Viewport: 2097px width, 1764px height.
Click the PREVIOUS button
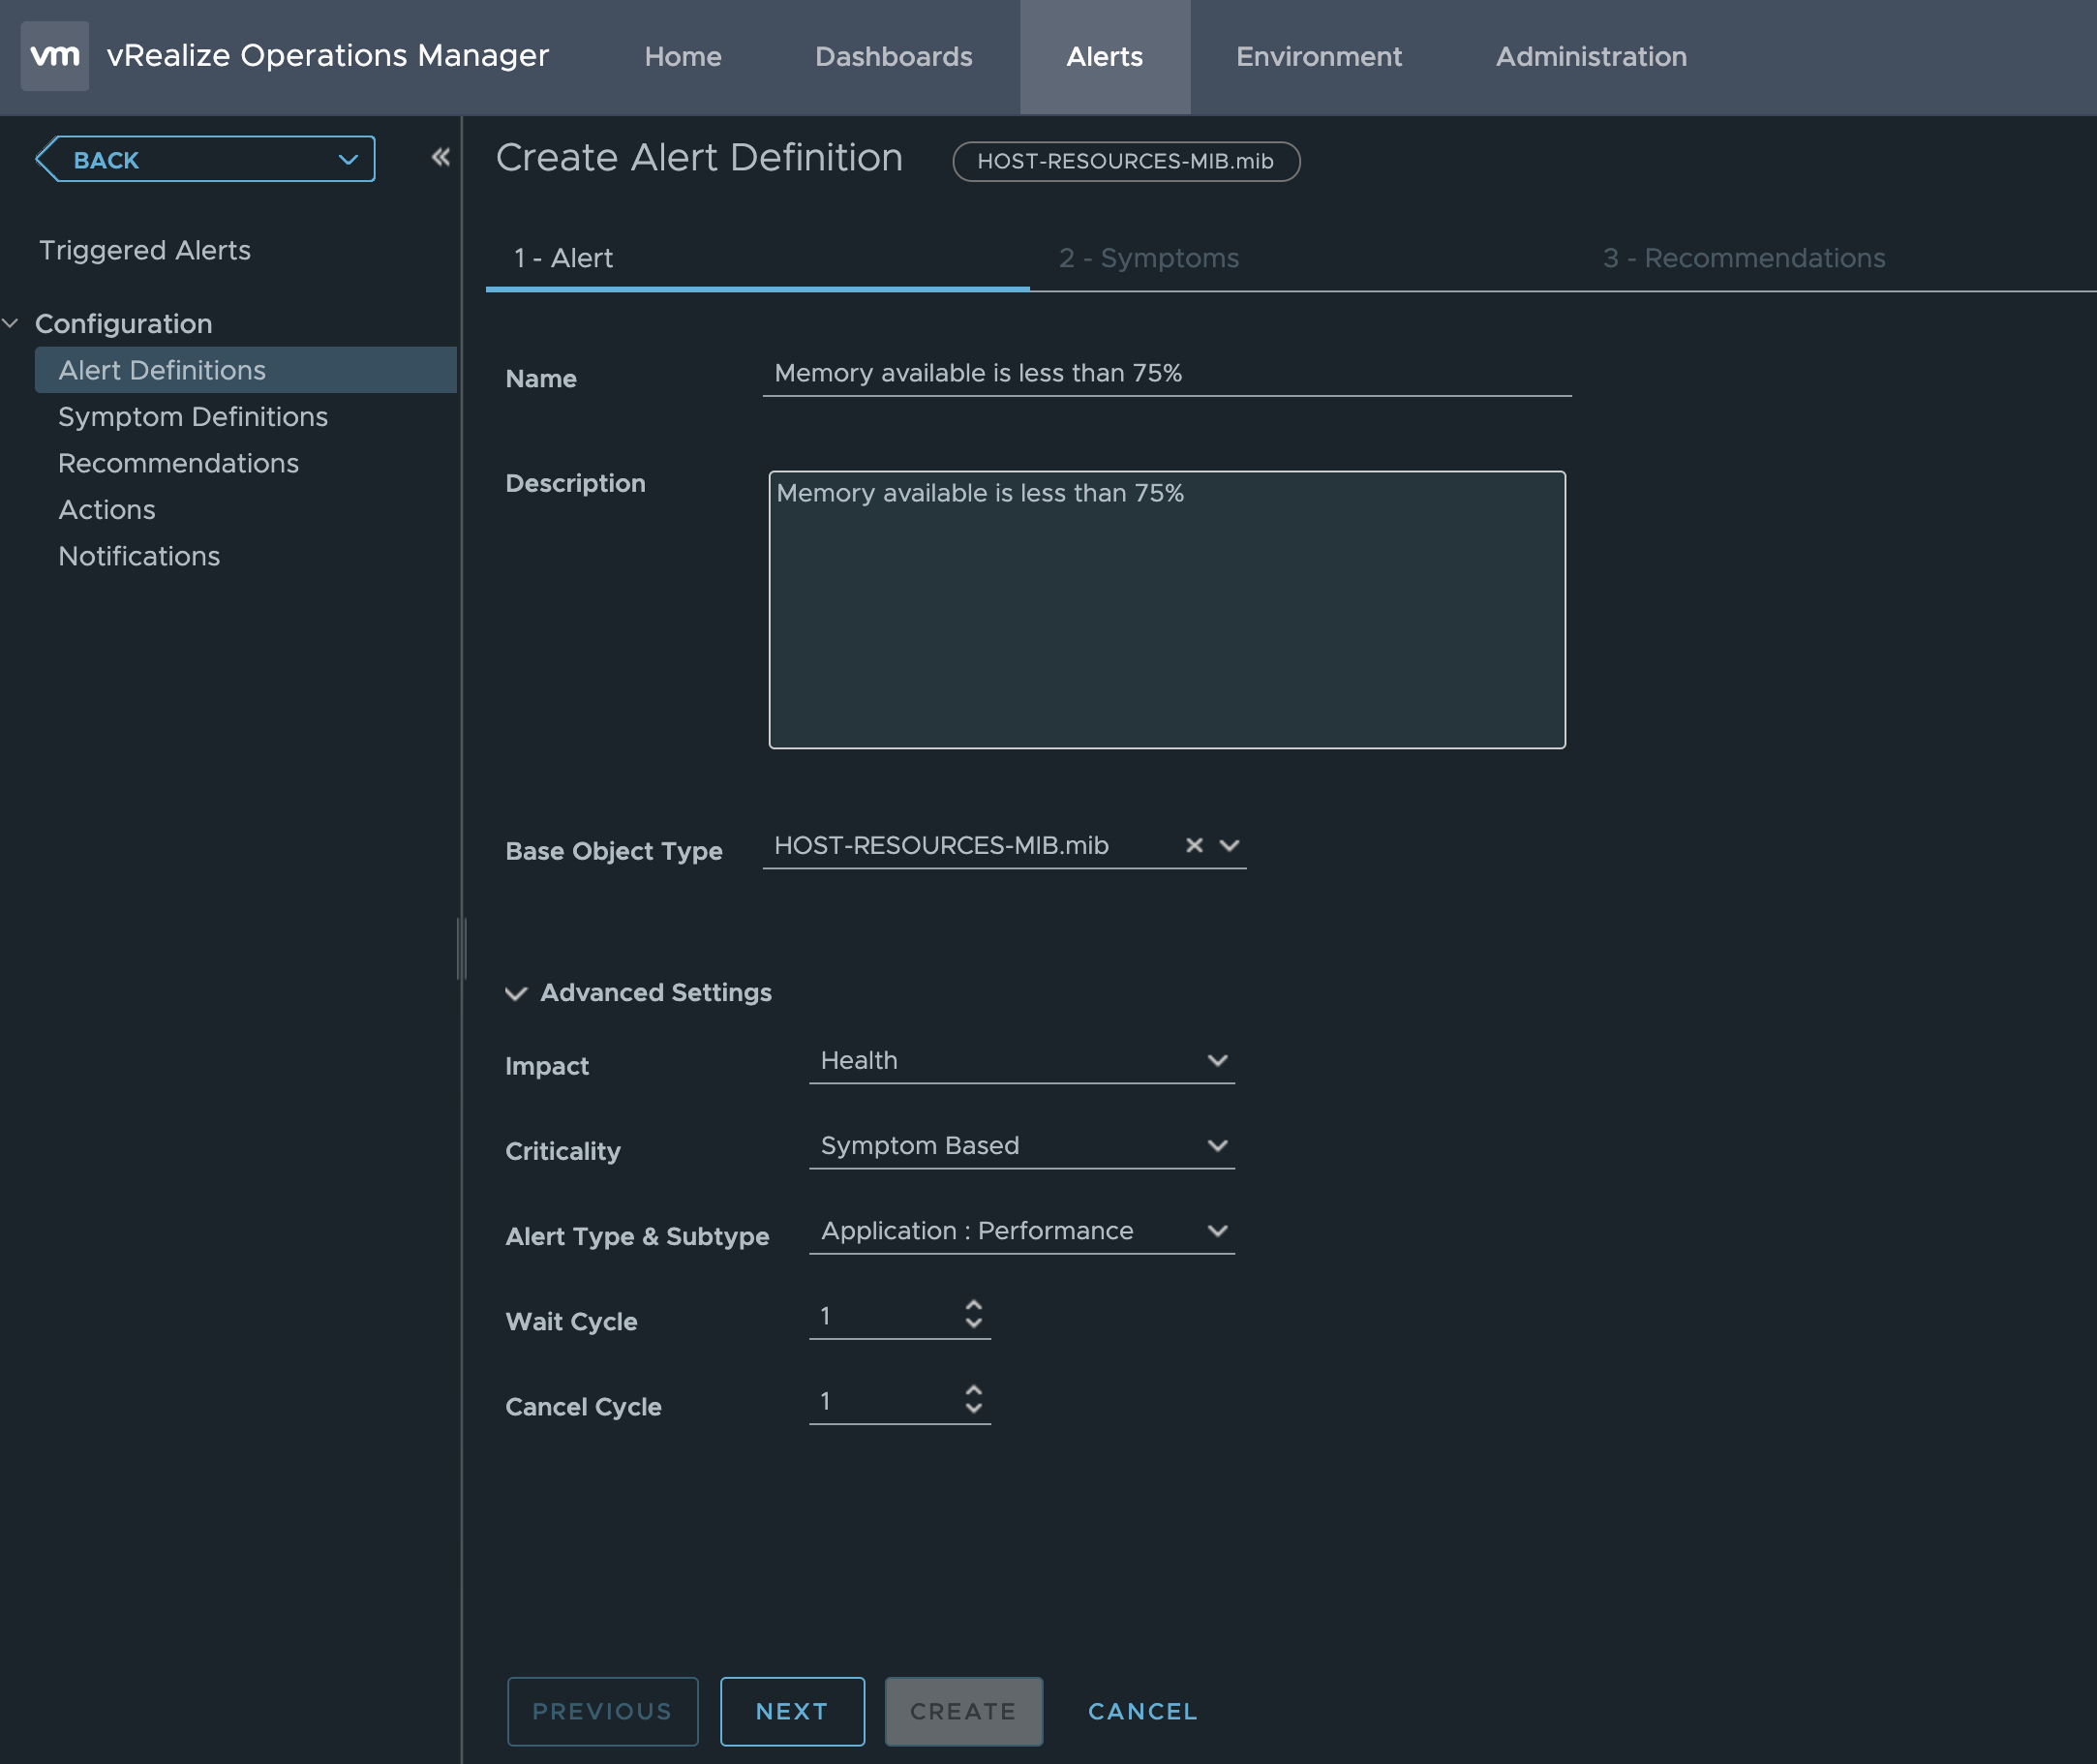[x=602, y=1711]
